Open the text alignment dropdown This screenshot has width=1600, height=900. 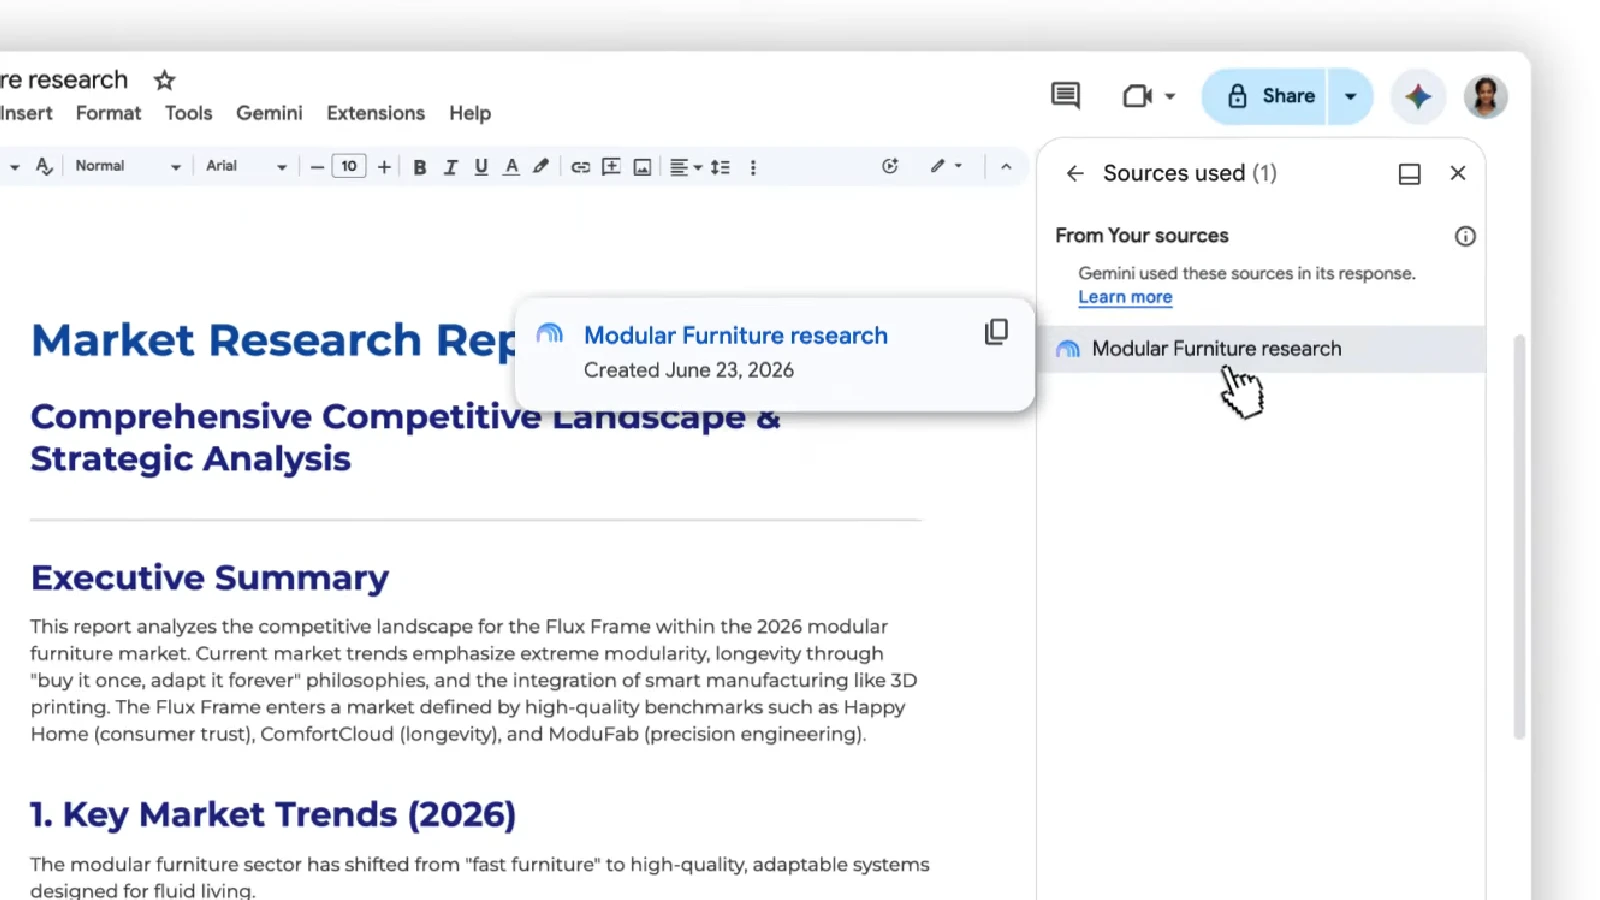coord(685,167)
